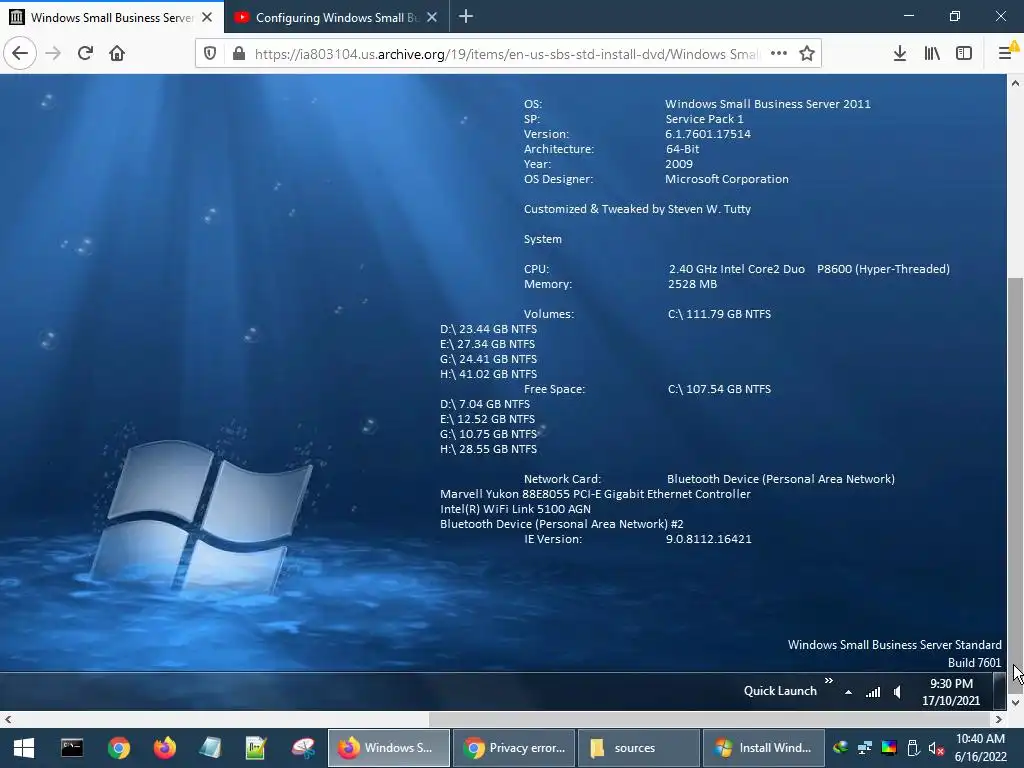Go back to the previous page
The width and height of the screenshot is (1024, 768).
tap(20, 53)
